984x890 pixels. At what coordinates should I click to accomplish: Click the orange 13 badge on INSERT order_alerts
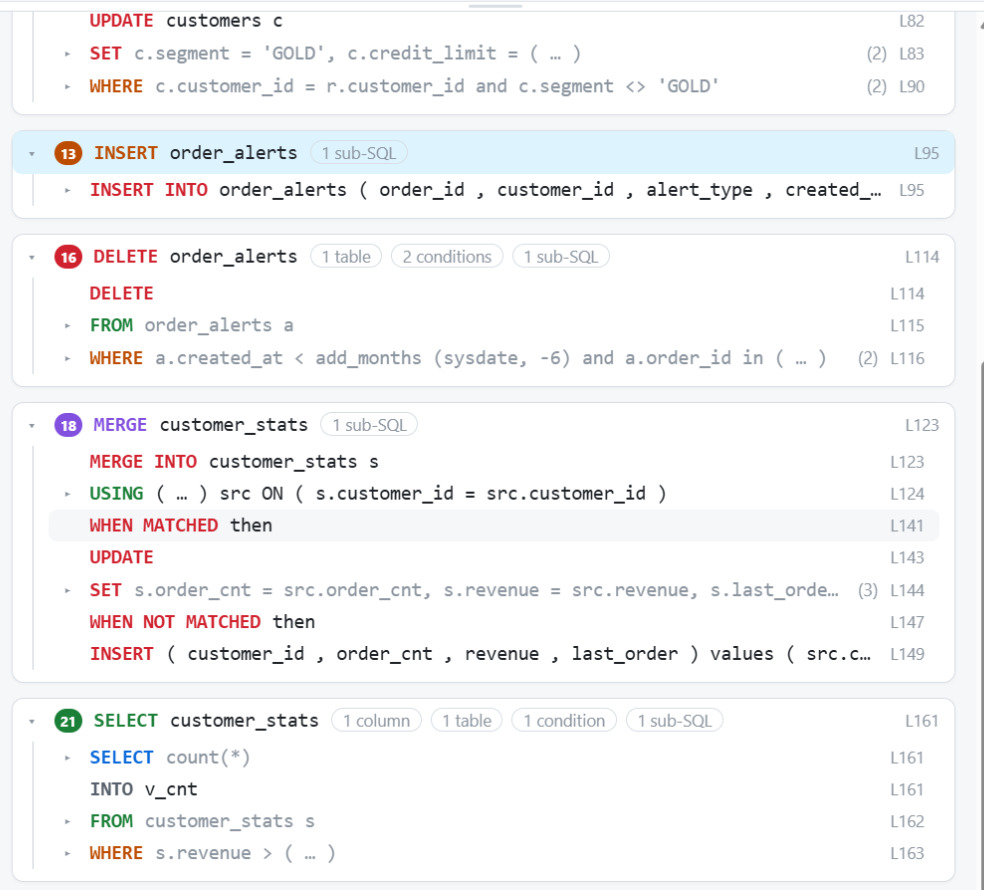68,153
